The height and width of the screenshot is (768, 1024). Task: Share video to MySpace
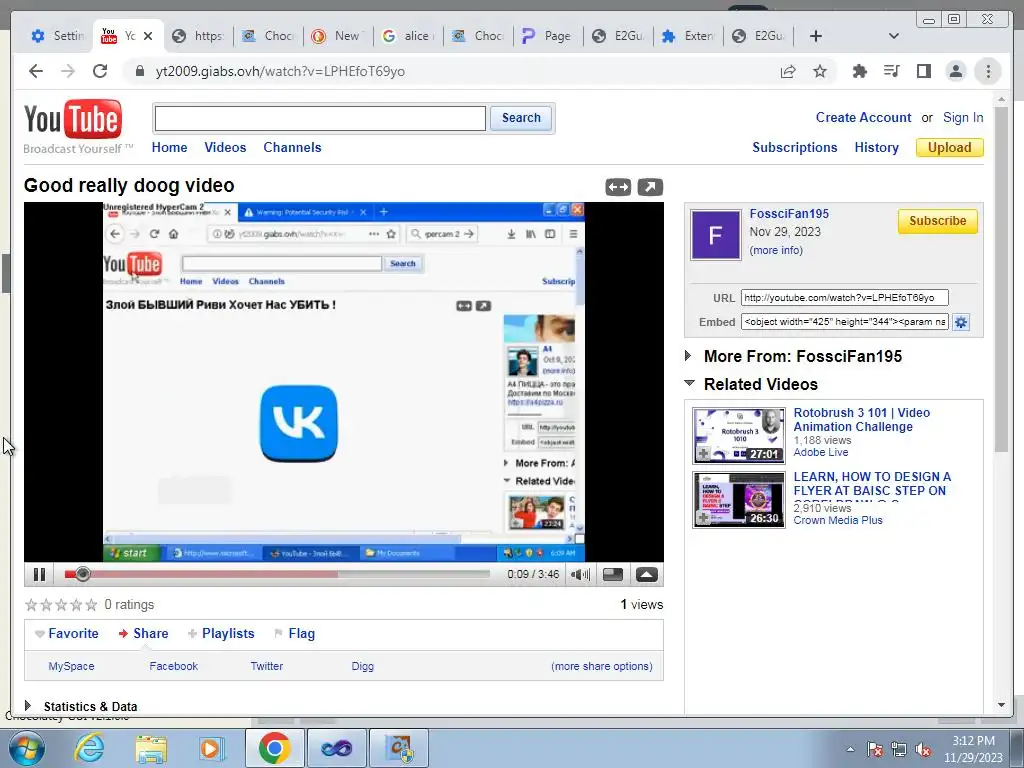point(71,666)
